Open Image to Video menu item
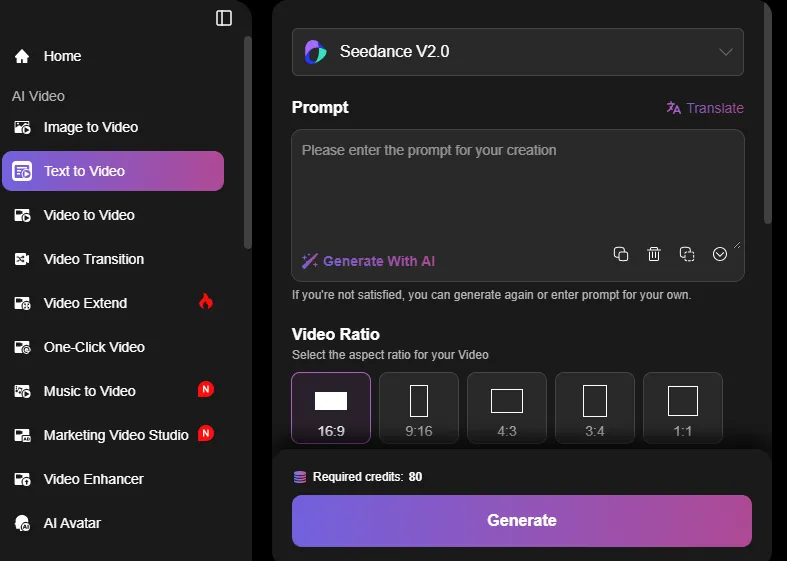787x561 pixels. tap(113, 127)
